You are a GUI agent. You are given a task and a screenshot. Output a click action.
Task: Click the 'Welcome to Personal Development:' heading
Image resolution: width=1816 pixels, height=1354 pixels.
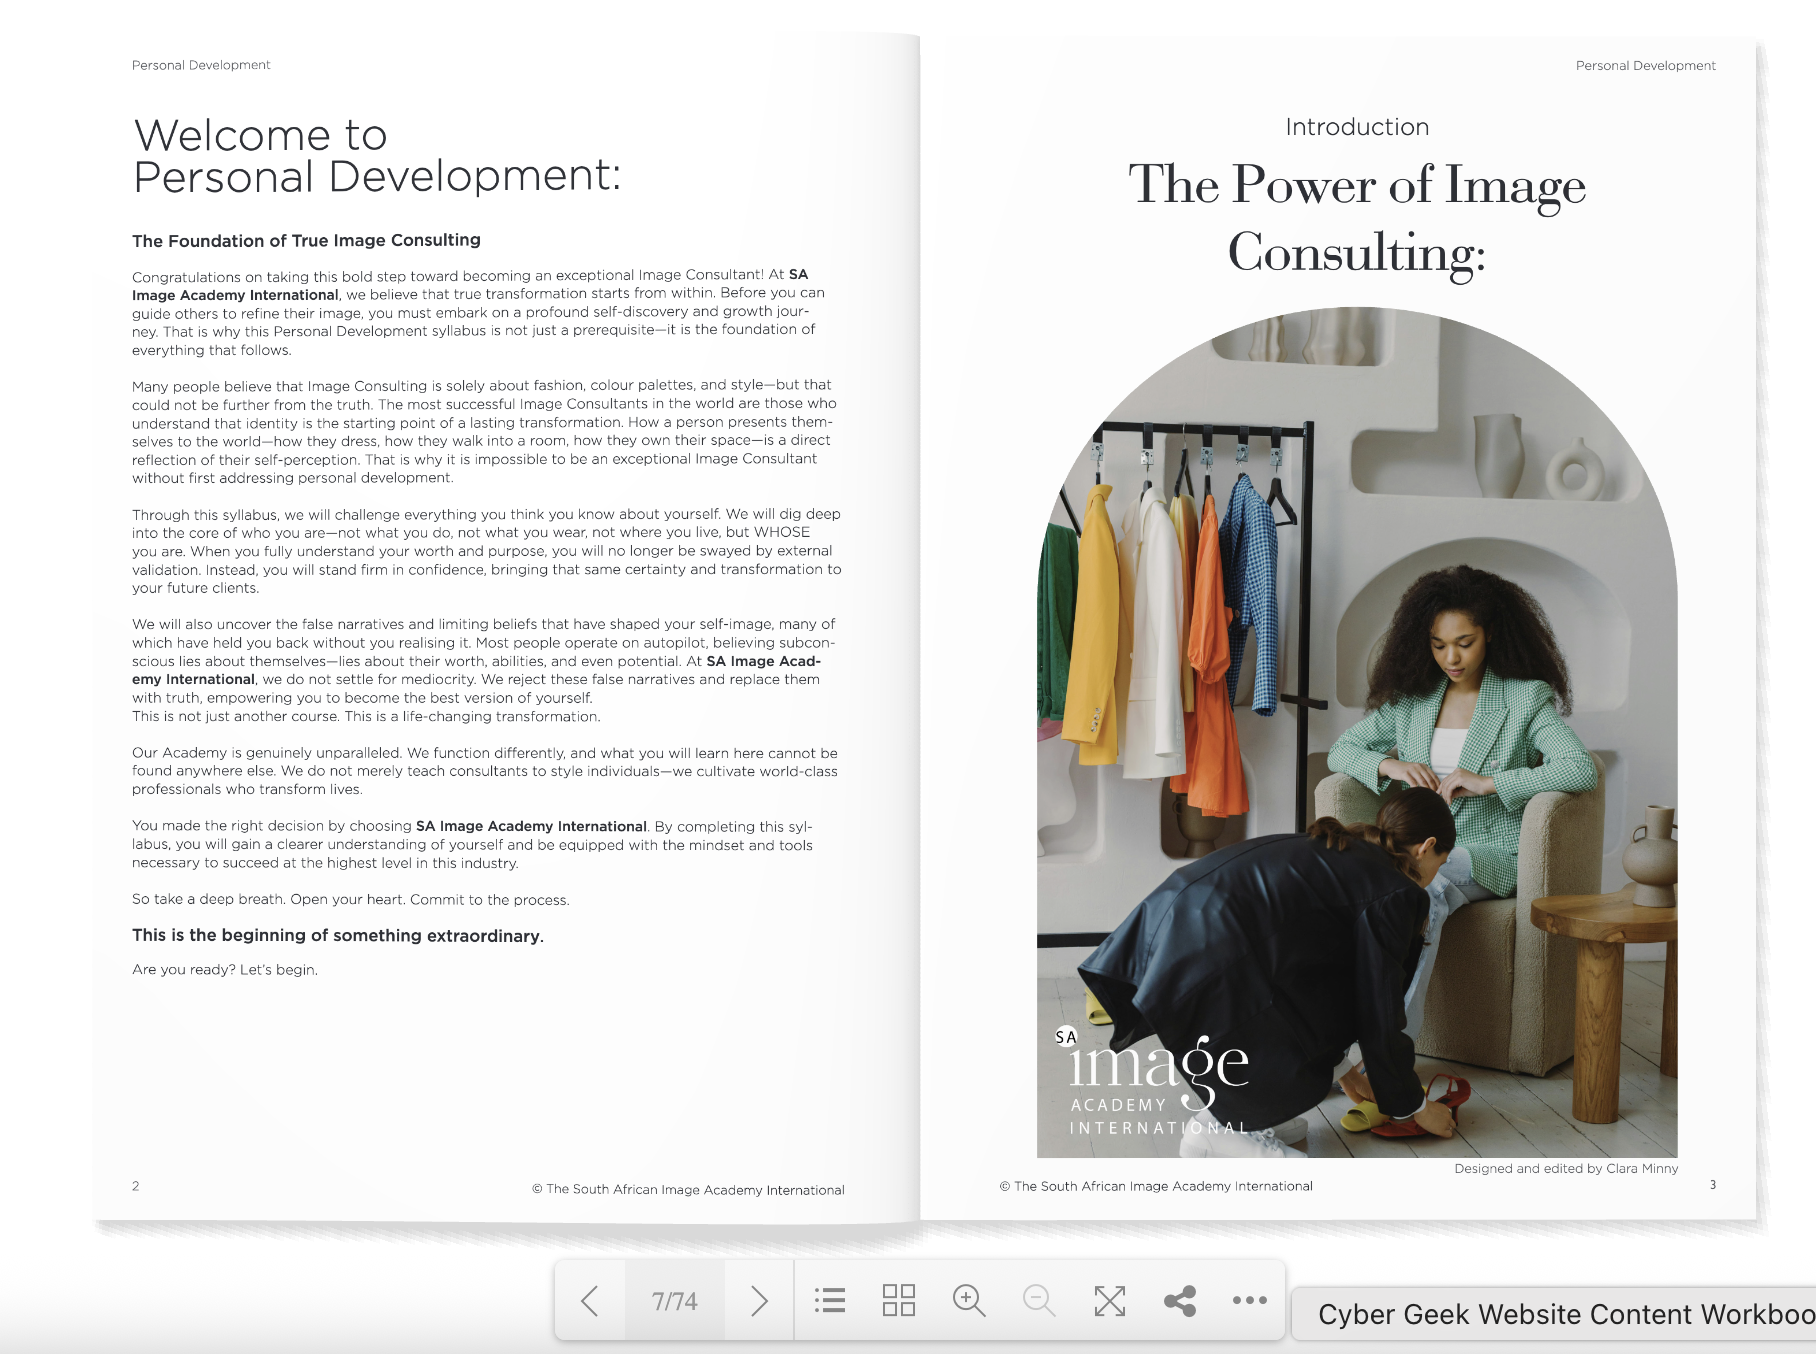coord(377,156)
